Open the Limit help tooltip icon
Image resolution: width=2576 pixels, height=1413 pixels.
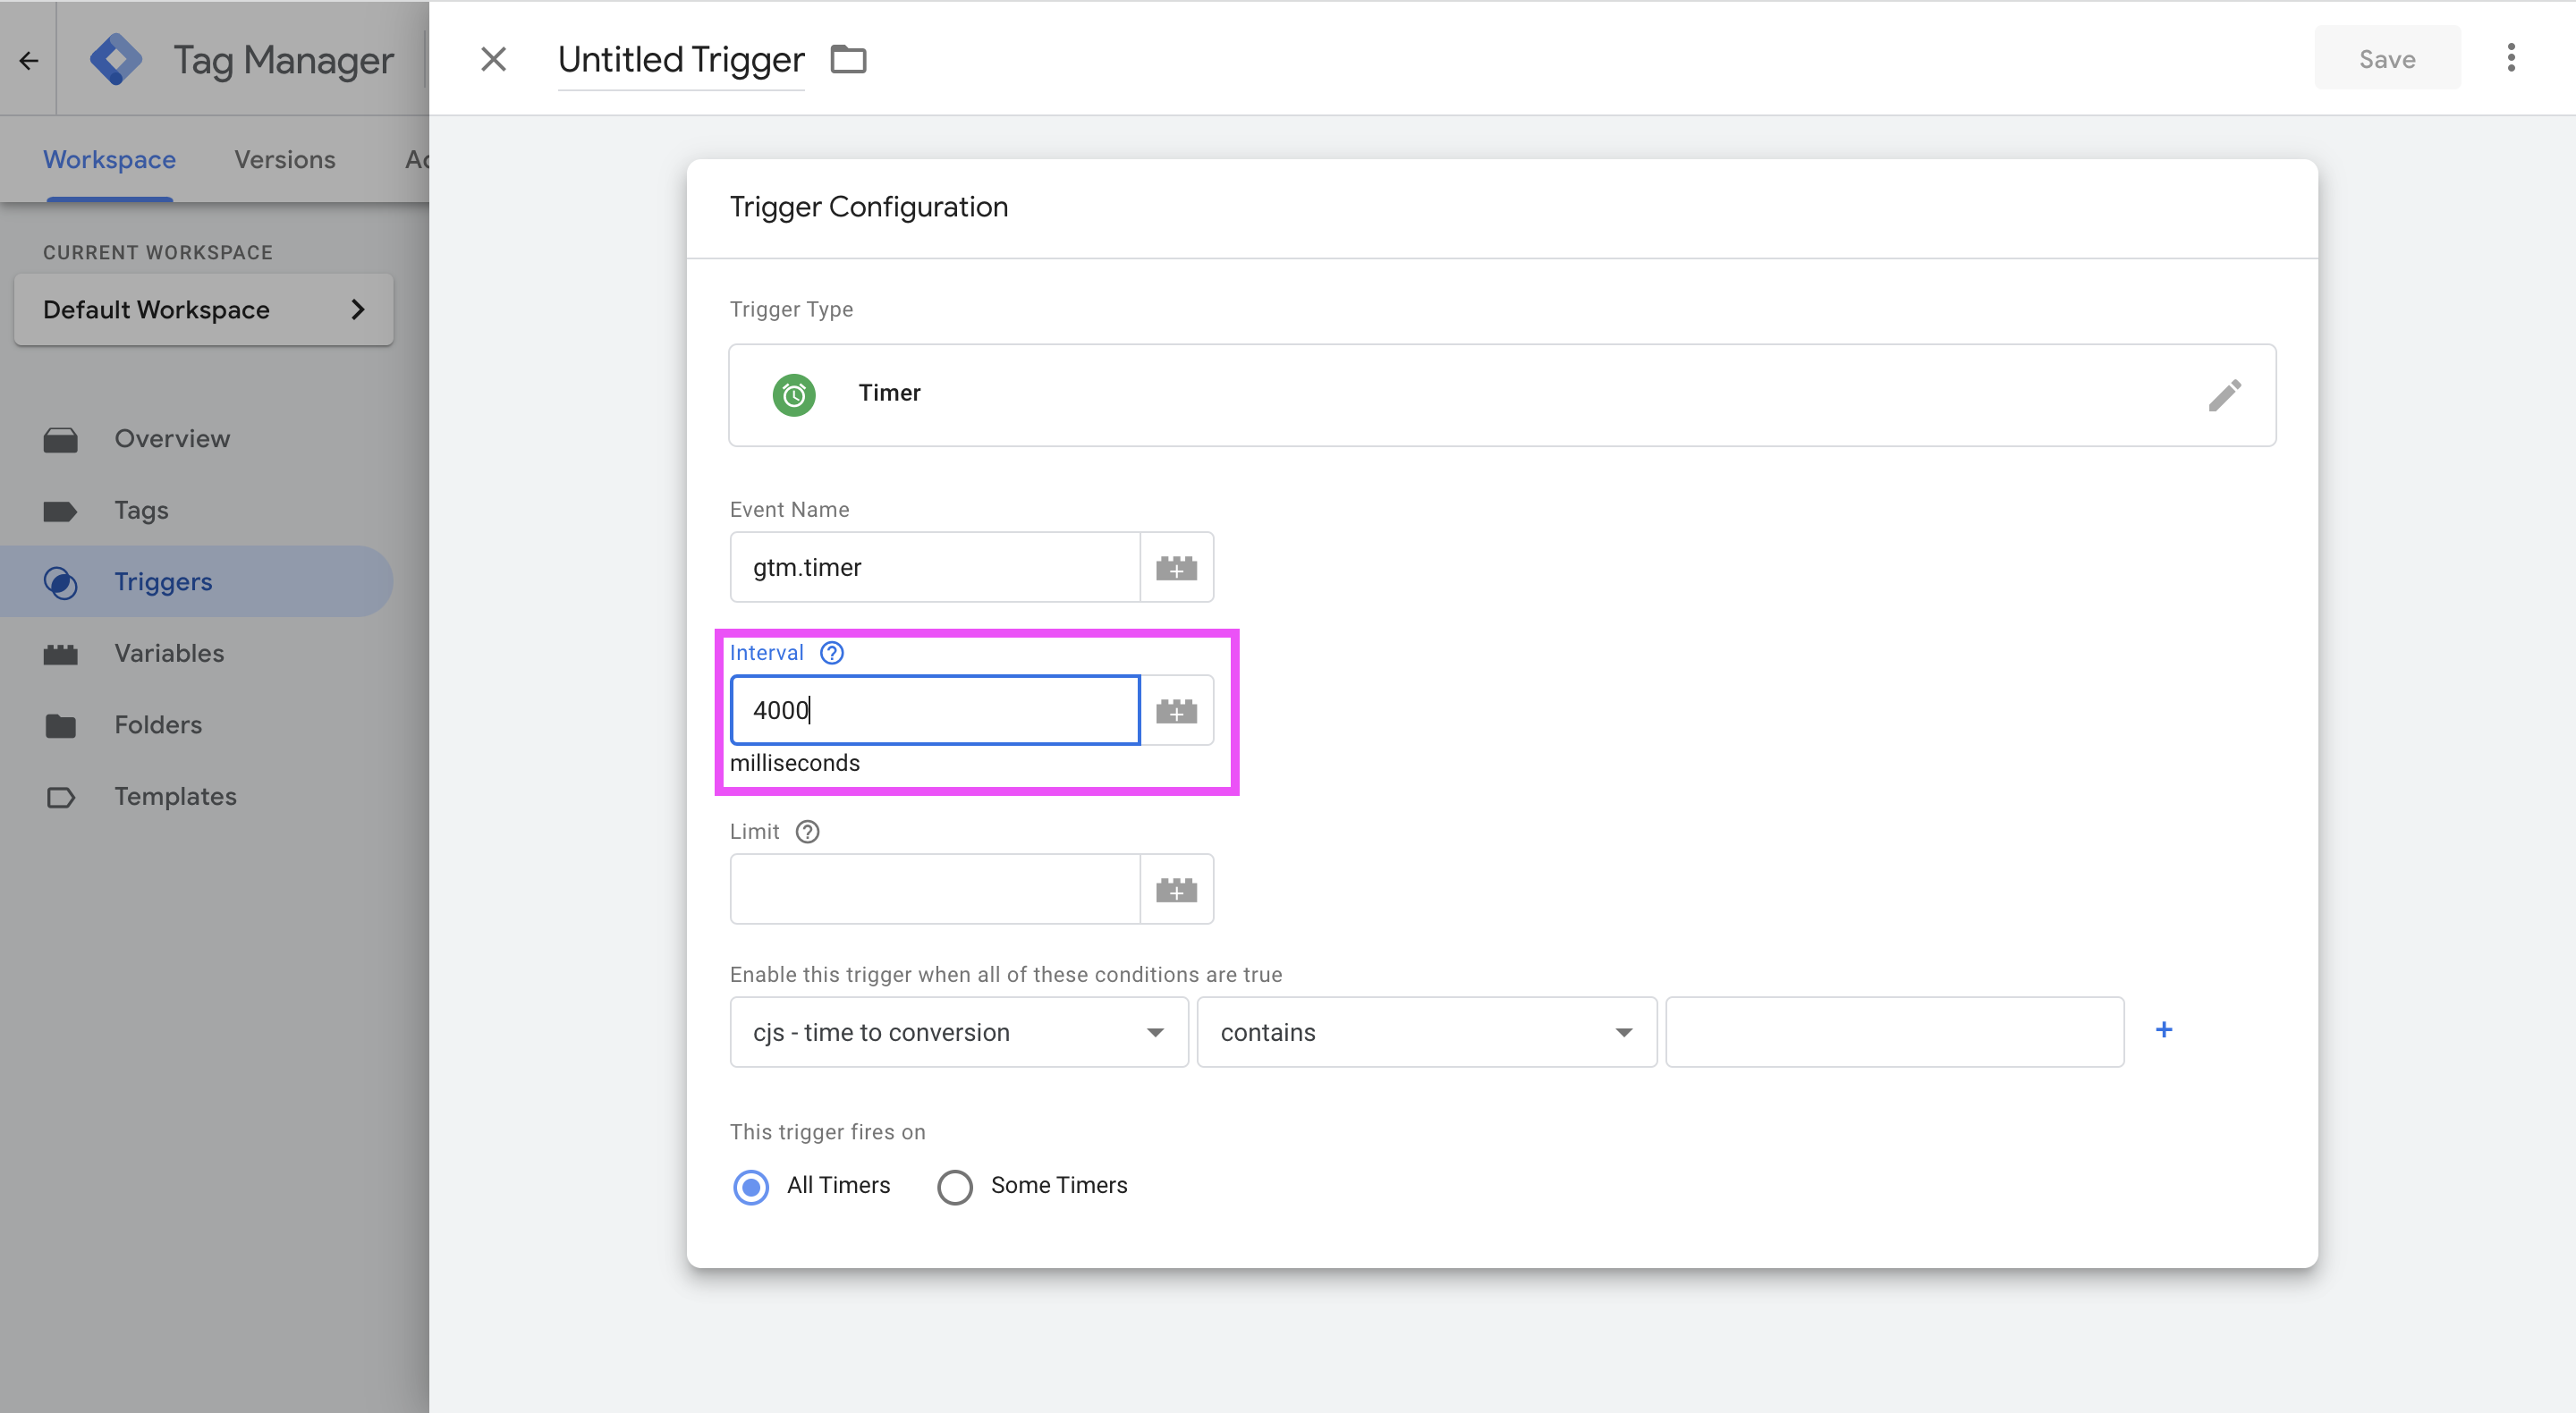(807, 832)
